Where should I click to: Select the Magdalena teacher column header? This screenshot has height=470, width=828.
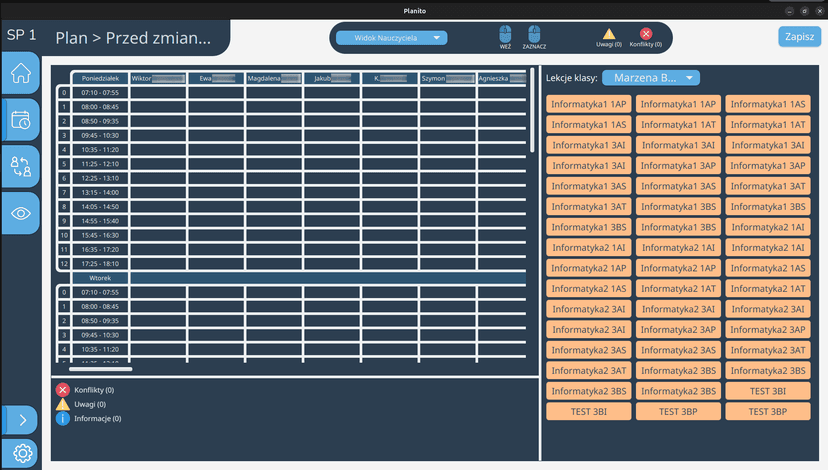pyautogui.click(x=274, y=78)
